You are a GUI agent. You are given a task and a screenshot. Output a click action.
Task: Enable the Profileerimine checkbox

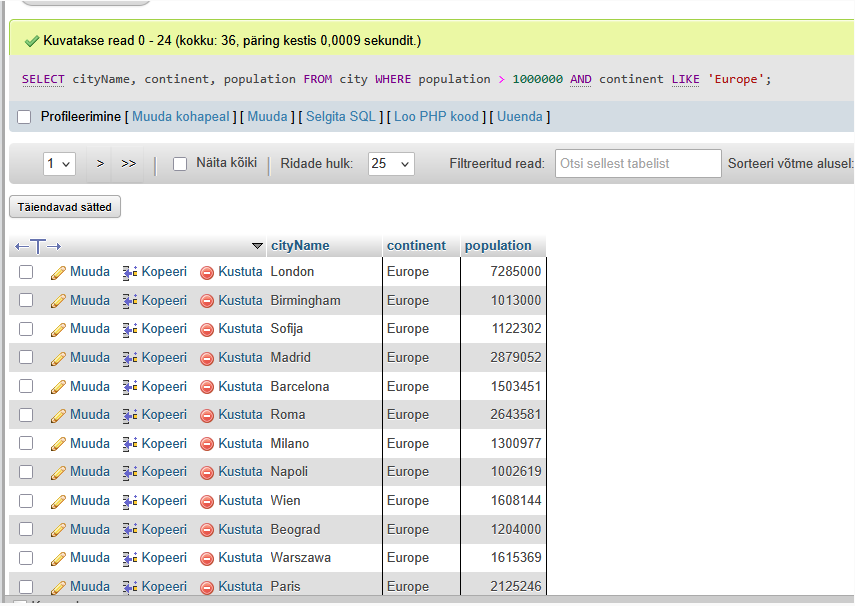[25, 117]
